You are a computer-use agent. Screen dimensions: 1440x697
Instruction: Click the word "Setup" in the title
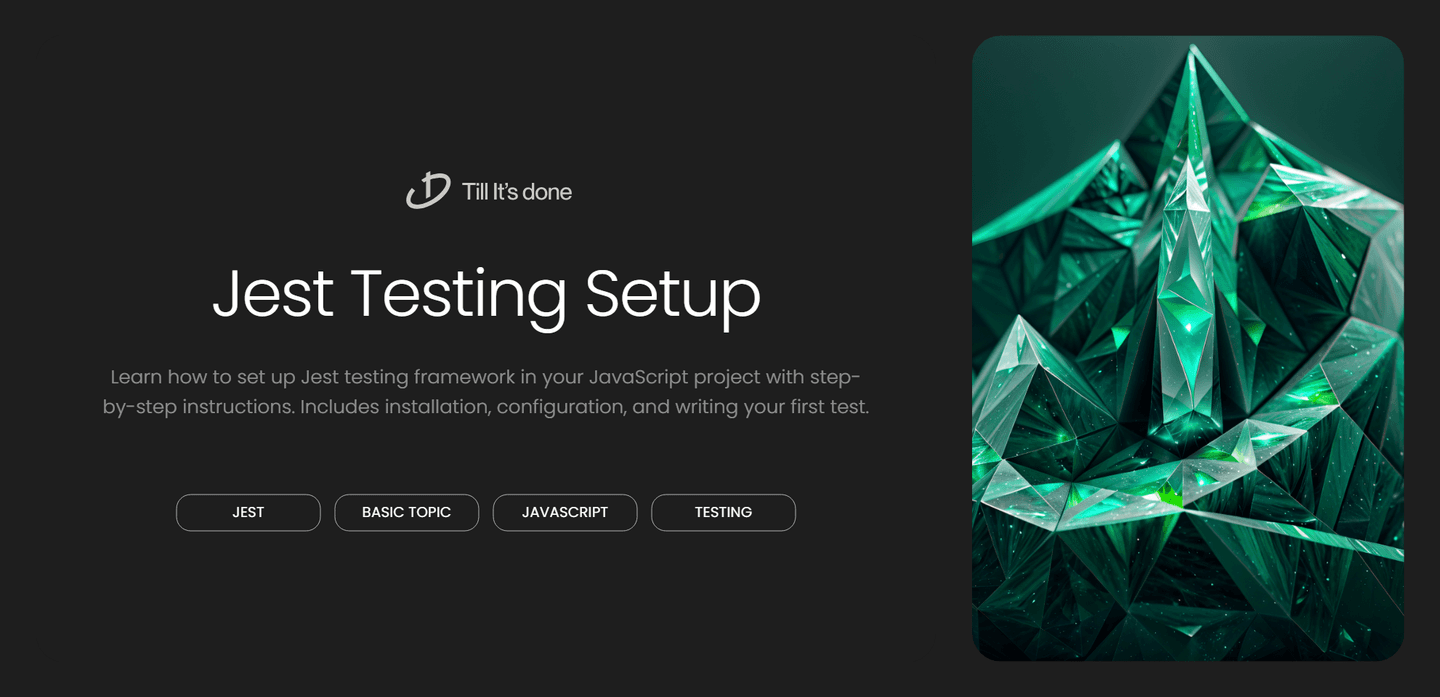pos(672,293)
